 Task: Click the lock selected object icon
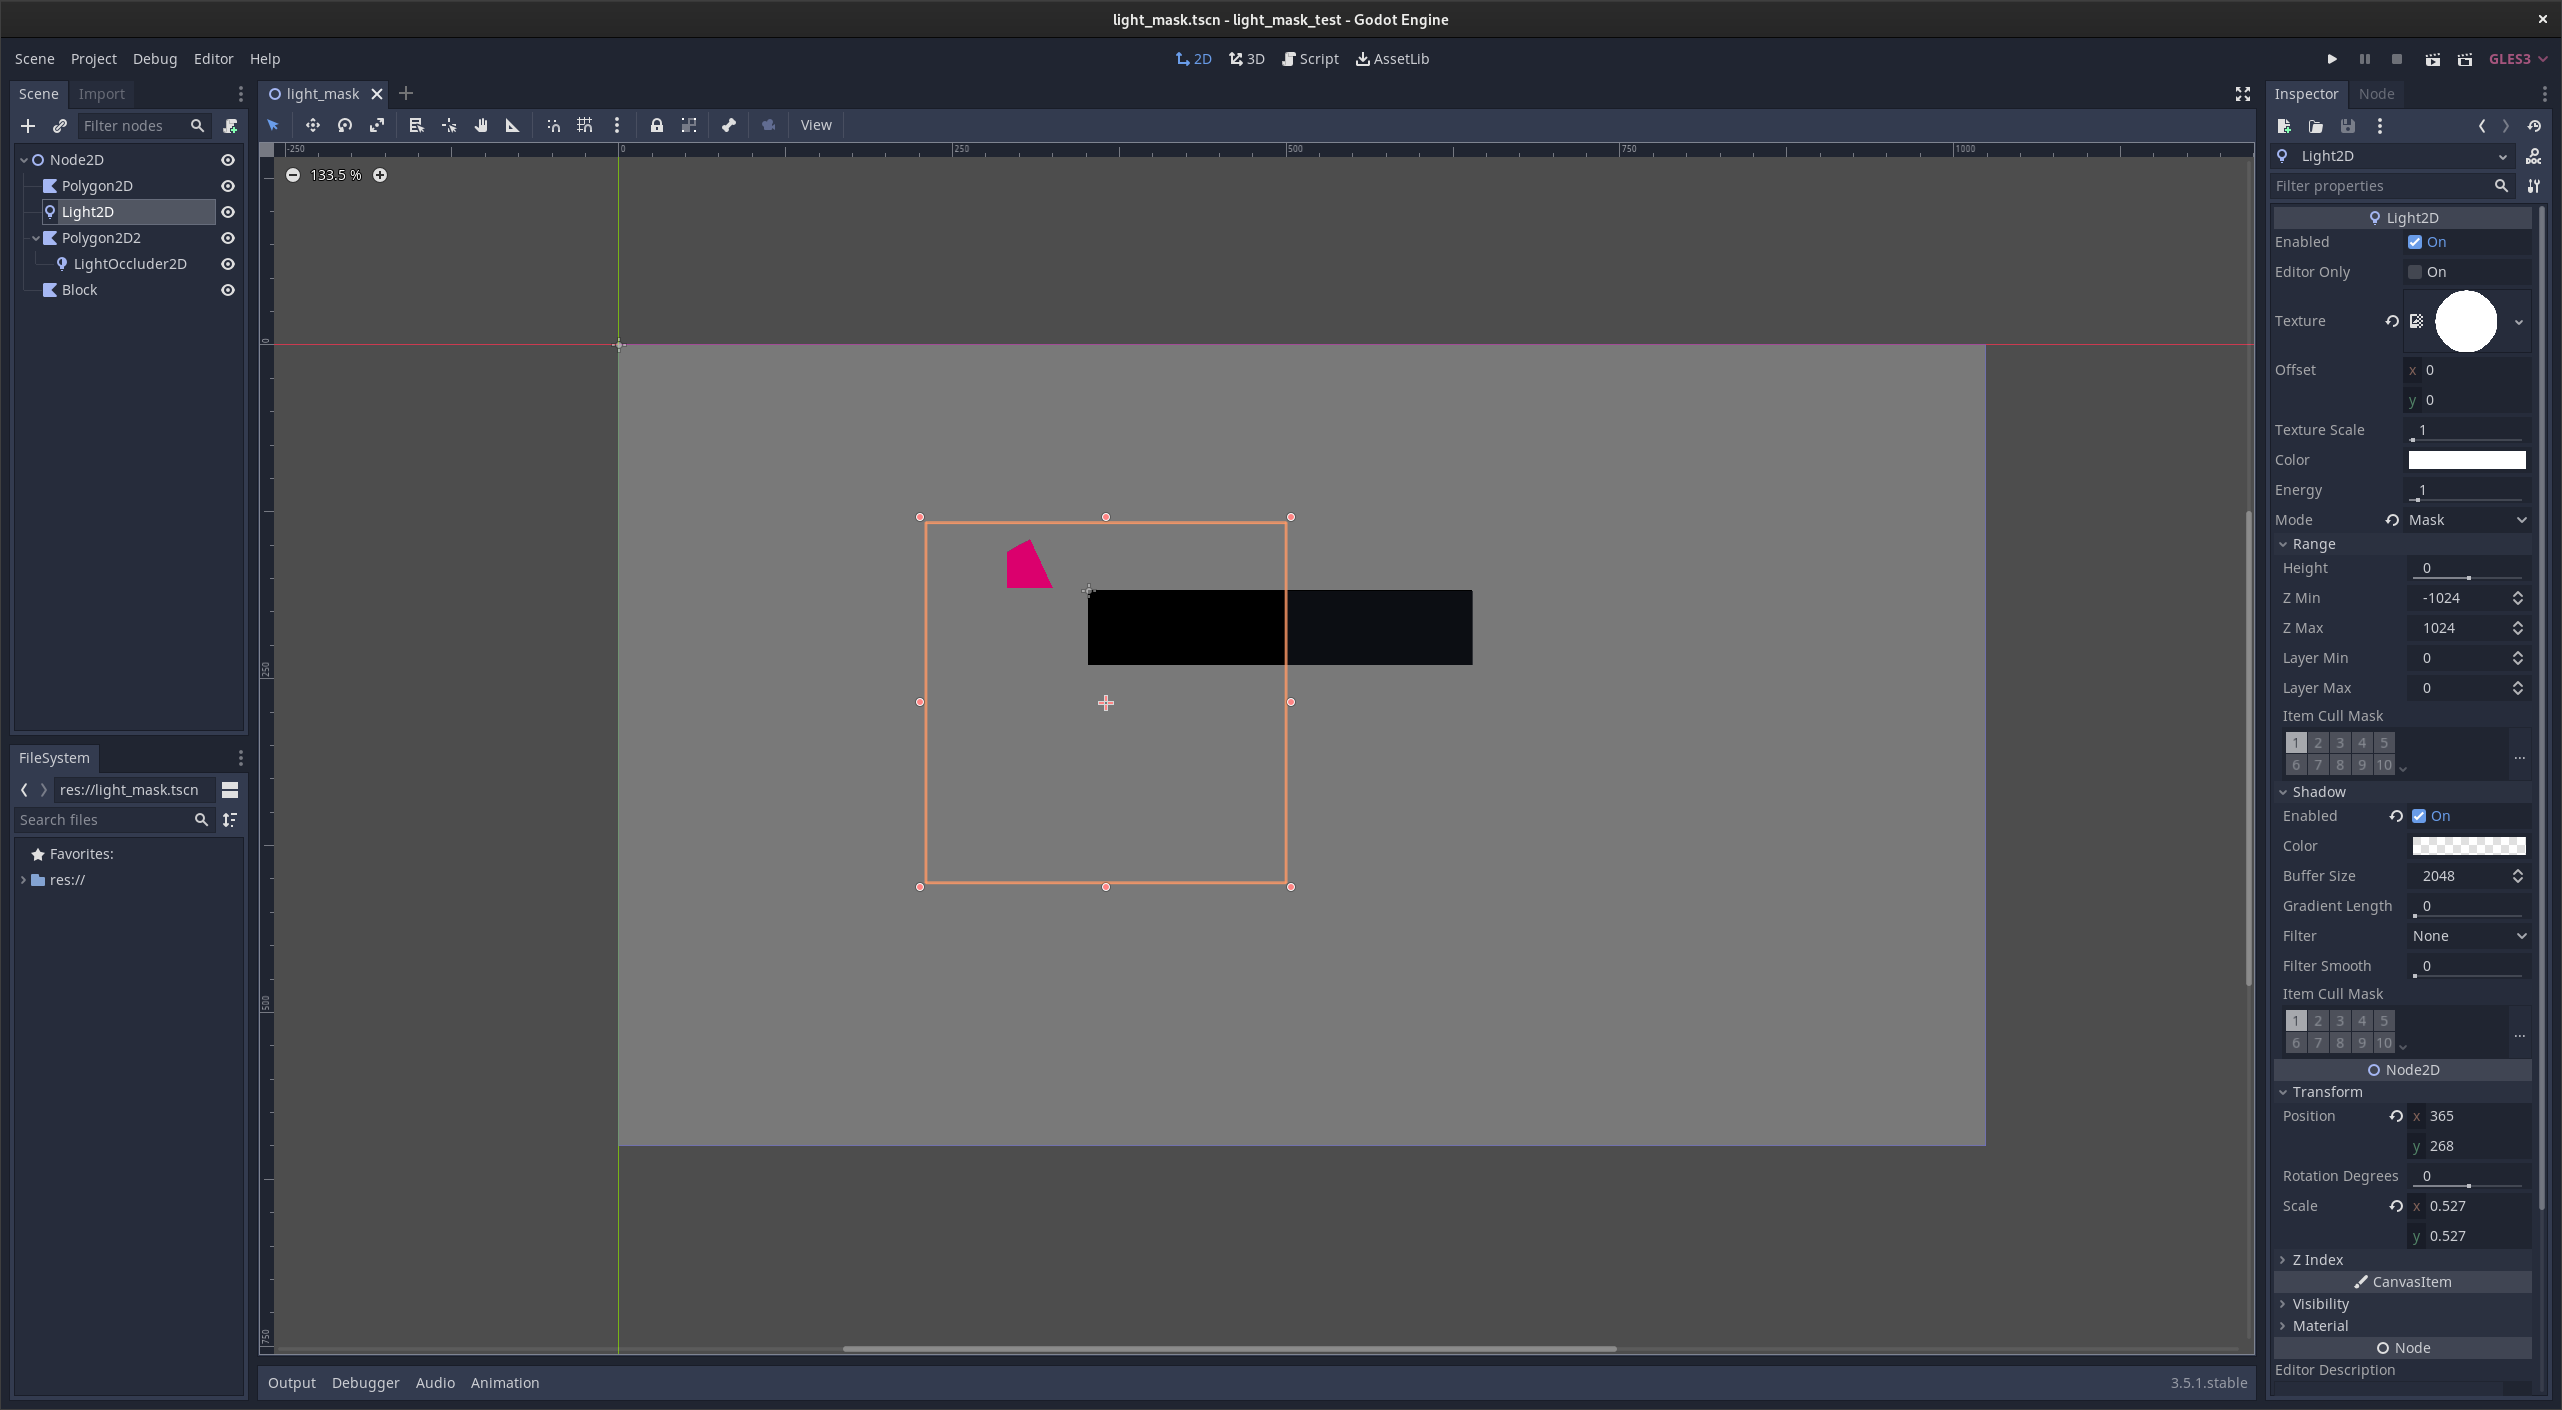pyautogui.click(x=656, y=125)
